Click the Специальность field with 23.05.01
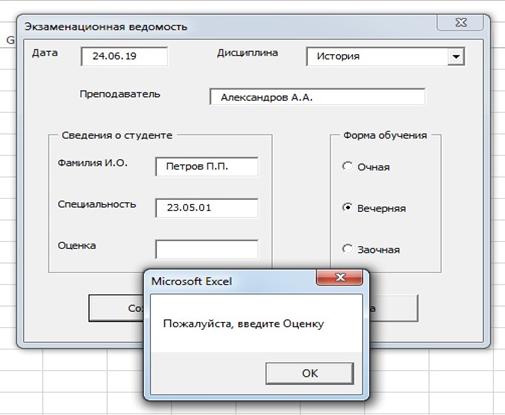Screen dimensions: 505x415 pos(206,208)
